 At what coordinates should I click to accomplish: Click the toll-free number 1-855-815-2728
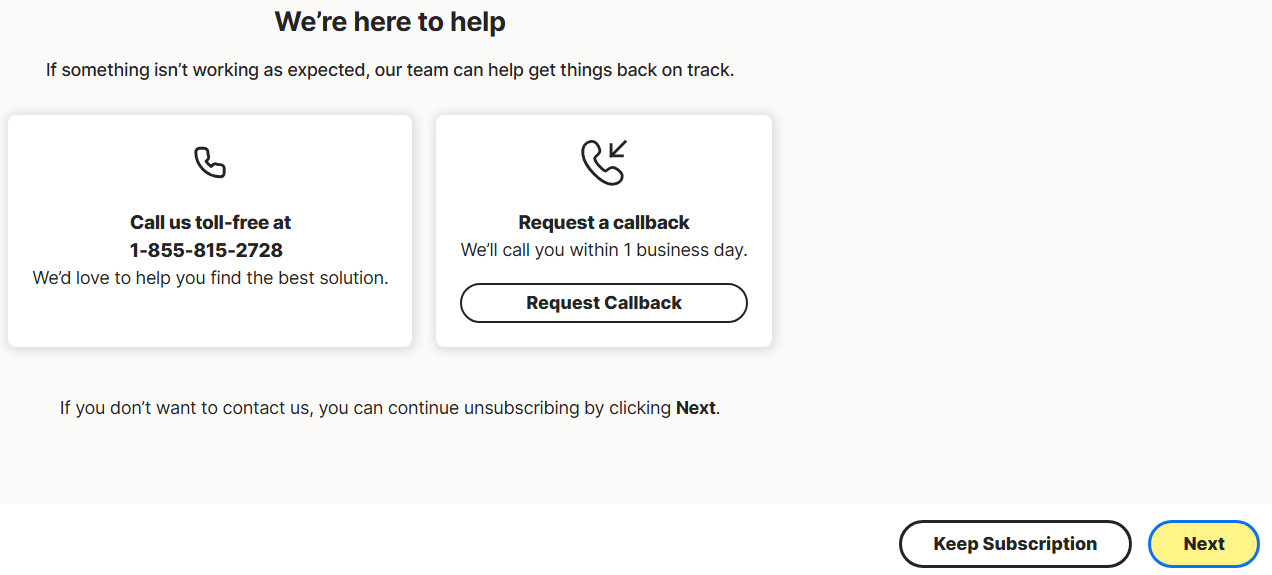207,250
